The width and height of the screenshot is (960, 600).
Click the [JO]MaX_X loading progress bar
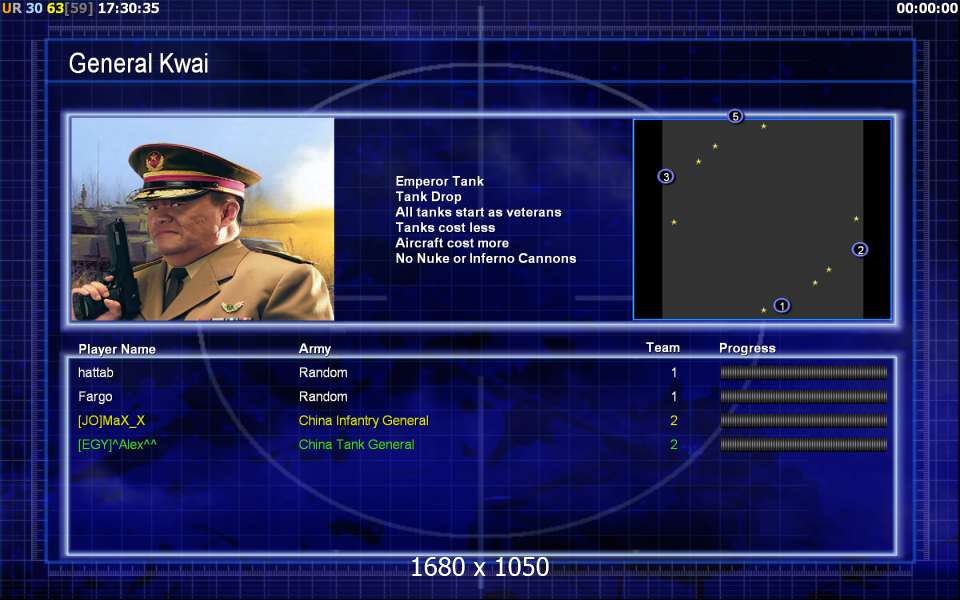click(803, 420)
